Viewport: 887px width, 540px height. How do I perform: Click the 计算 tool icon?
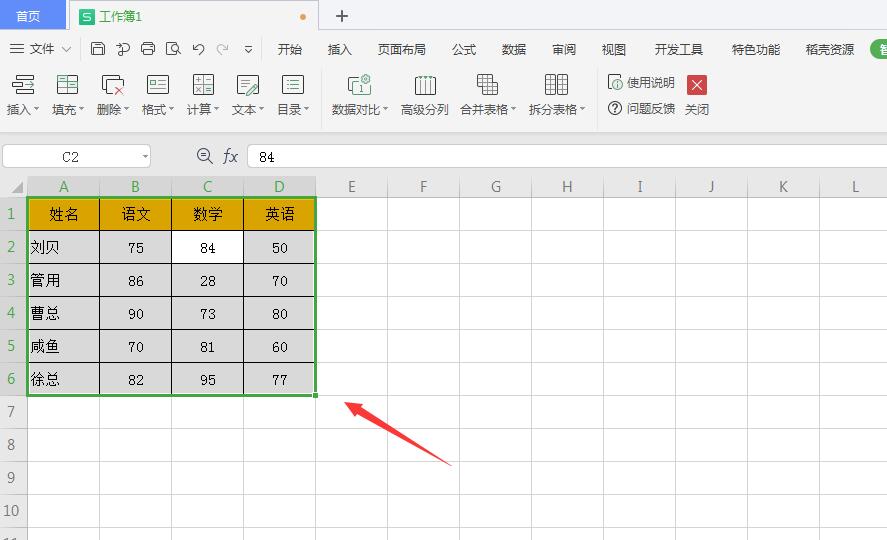(x=203, y=85)
